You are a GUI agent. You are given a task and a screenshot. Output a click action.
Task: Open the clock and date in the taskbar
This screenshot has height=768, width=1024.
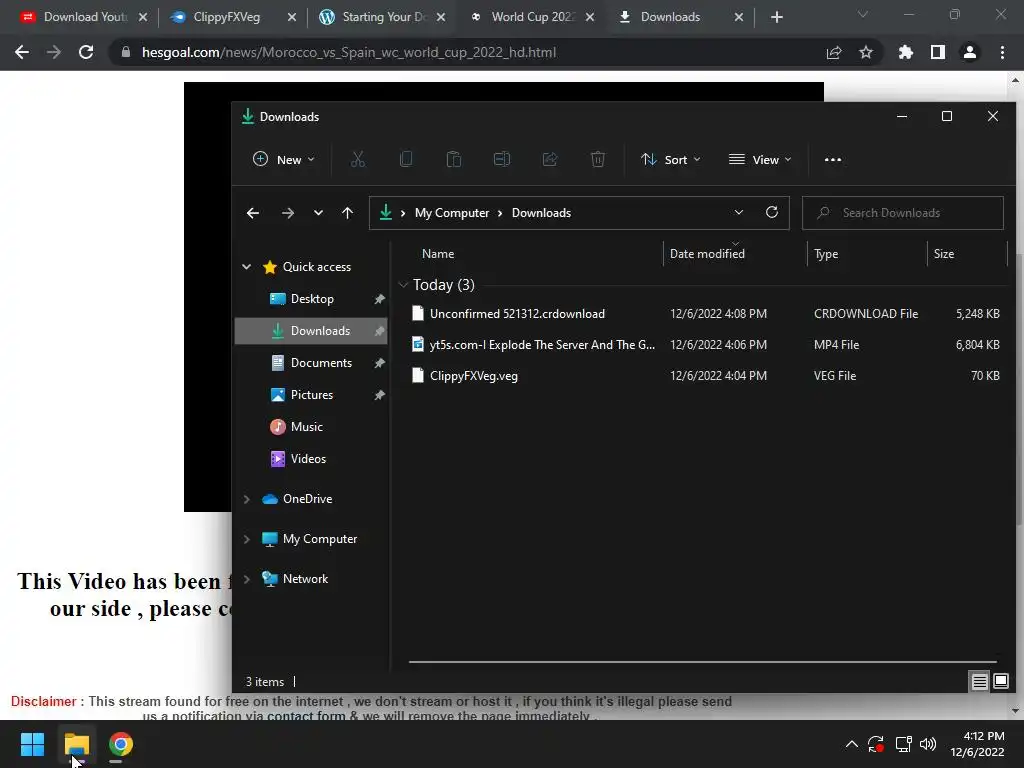[977, 744]
